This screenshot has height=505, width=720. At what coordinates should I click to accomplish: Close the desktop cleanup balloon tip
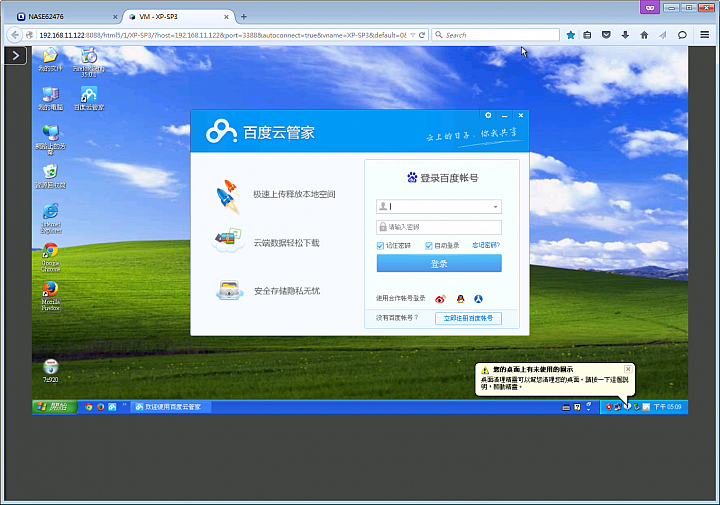coord(628,369)
